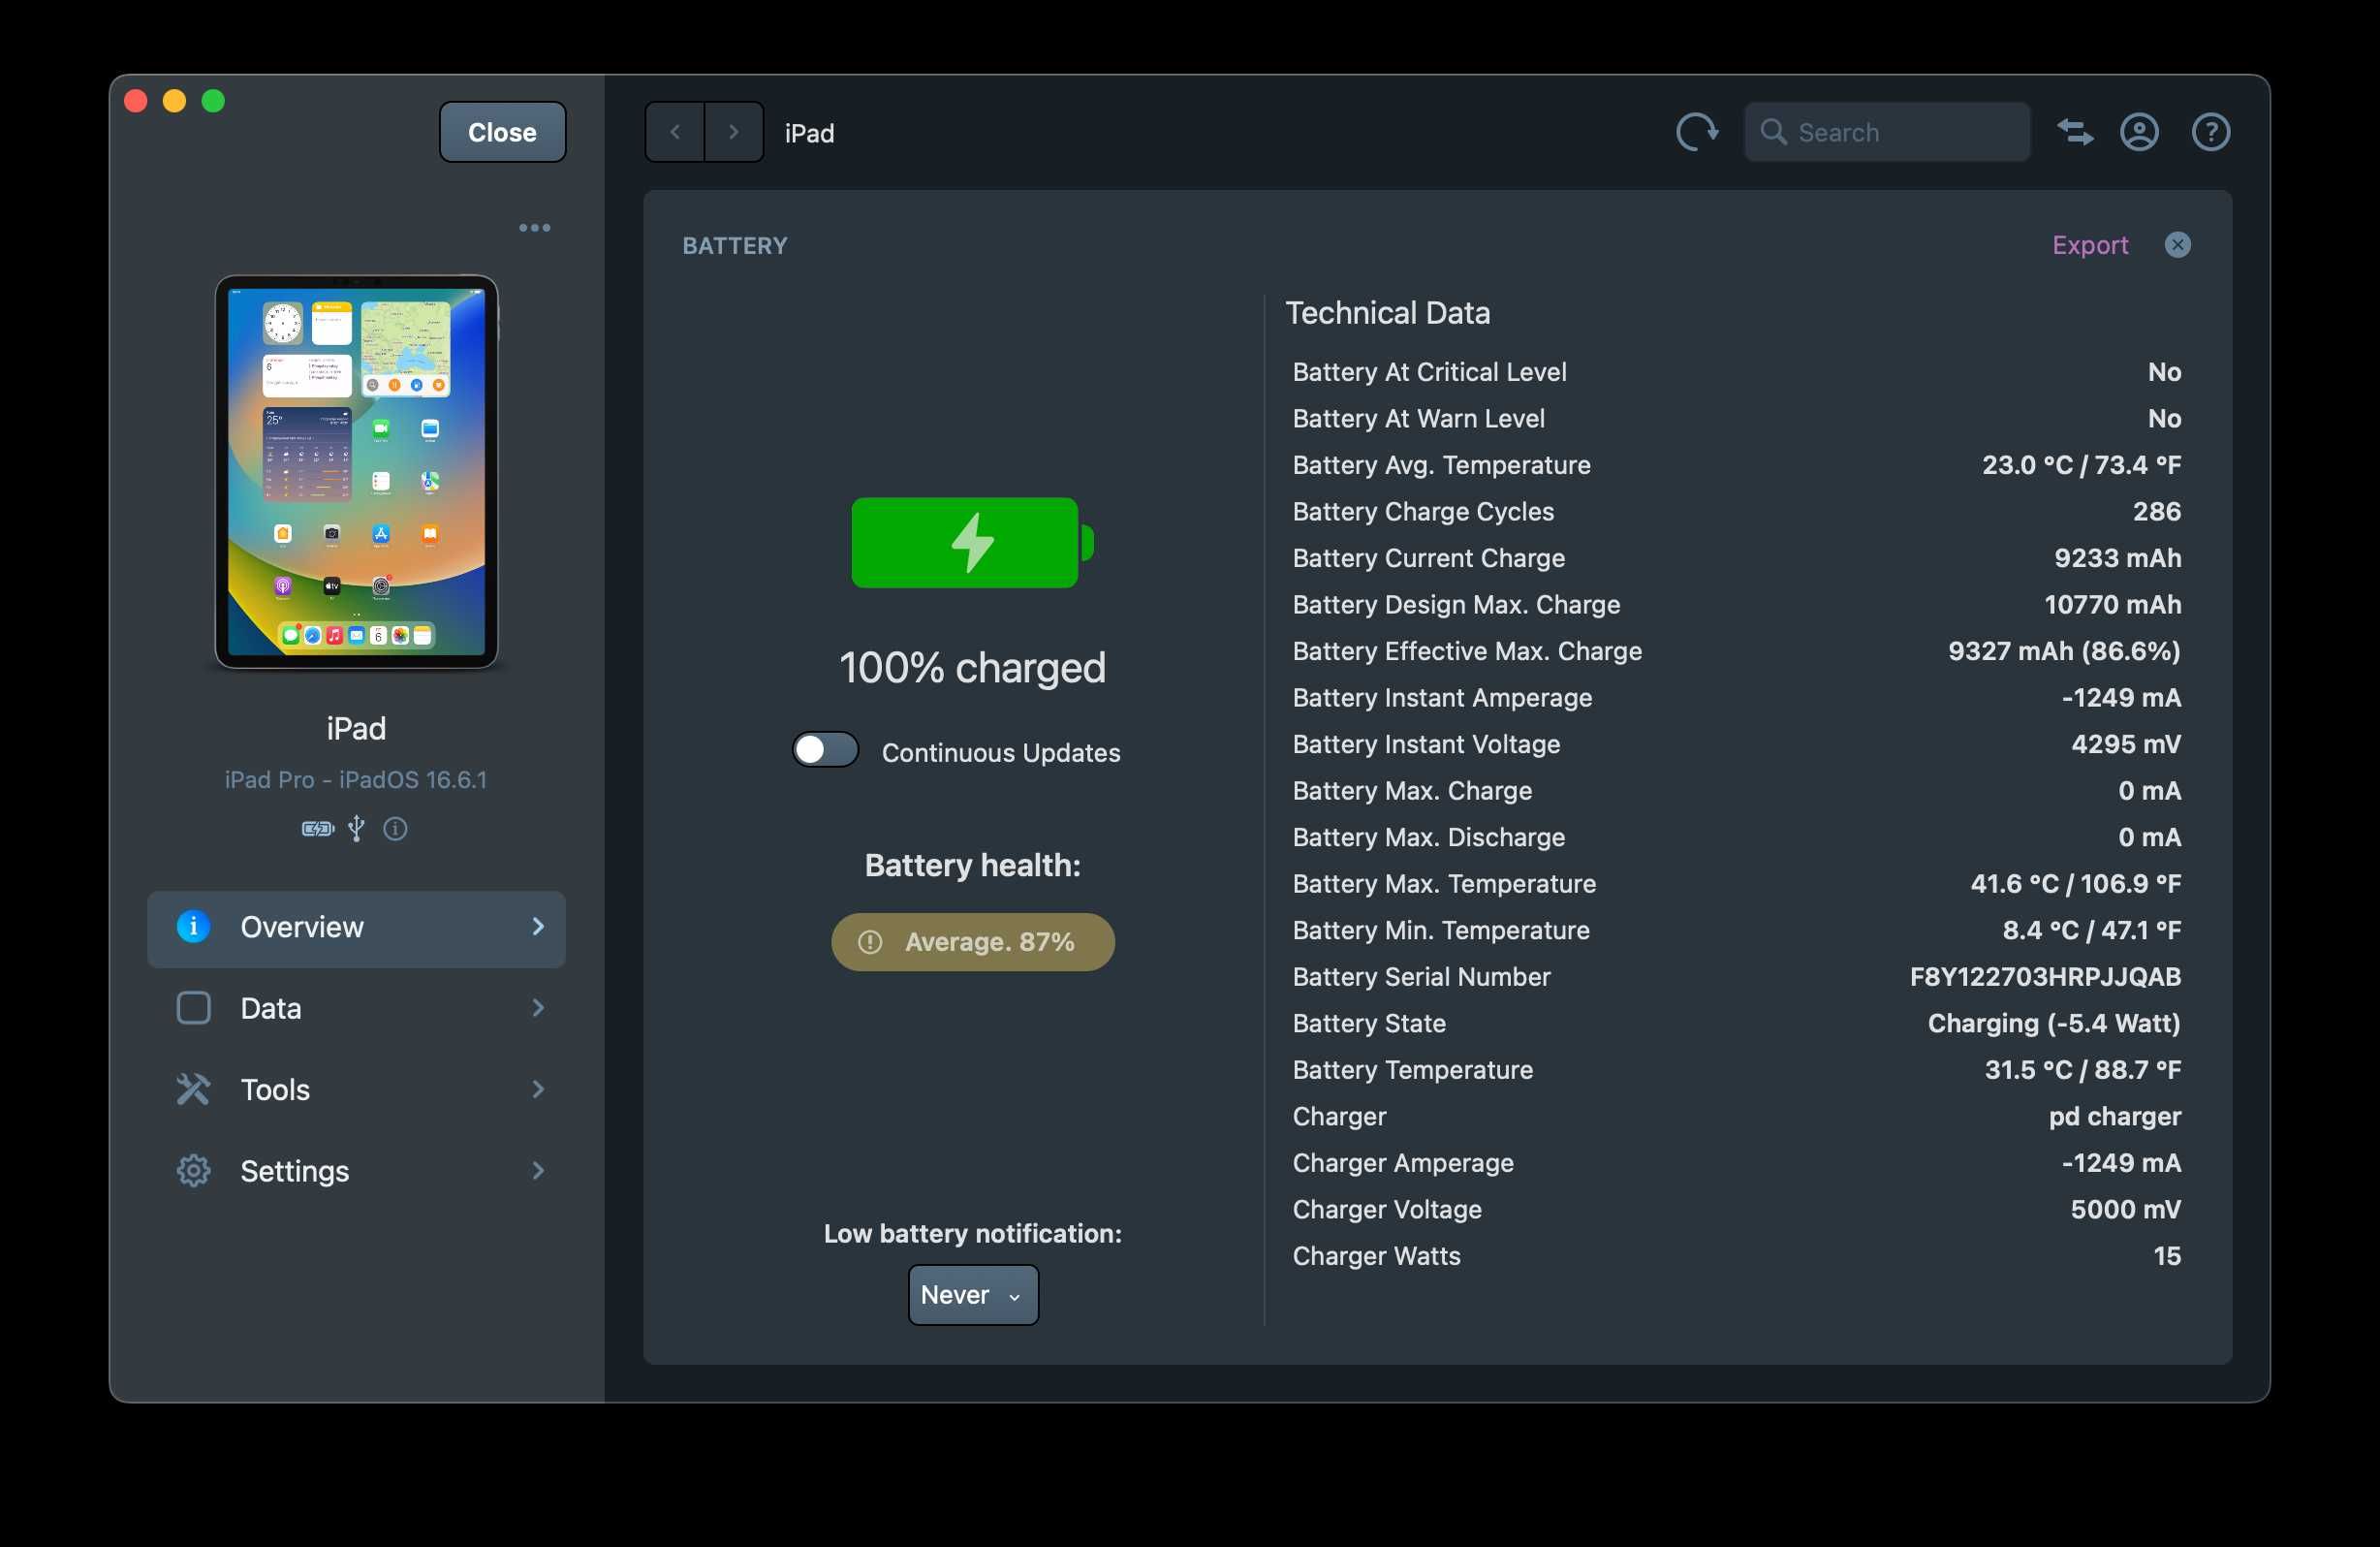The width and height of the screenshot is (2380, 1547).
Task: Click the iPad home screen thumbnail
Action: tap(356, 472)
